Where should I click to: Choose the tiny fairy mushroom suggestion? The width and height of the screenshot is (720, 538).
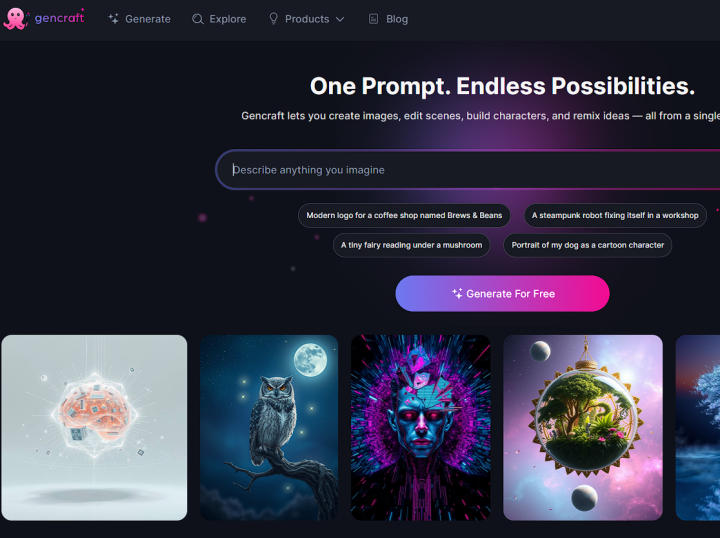point(411,245)
